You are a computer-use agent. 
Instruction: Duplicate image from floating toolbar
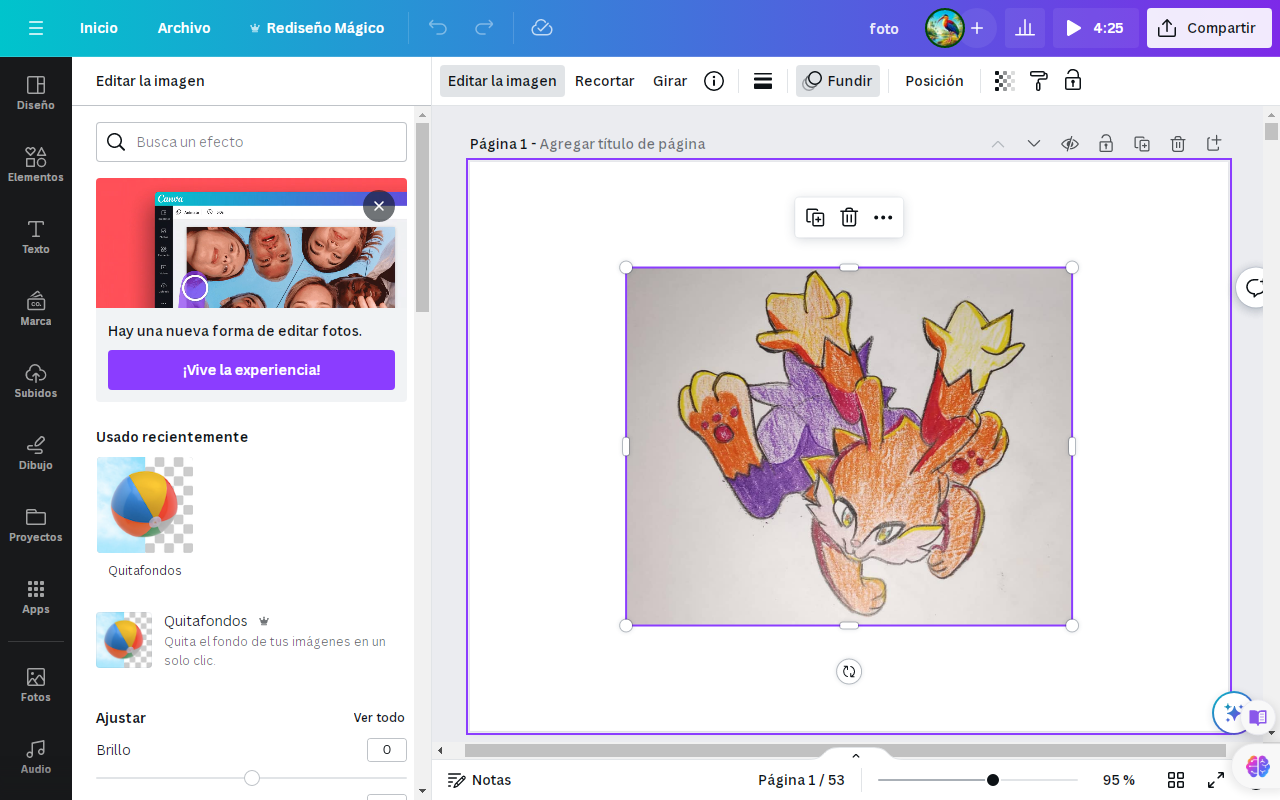click(815, 217)
